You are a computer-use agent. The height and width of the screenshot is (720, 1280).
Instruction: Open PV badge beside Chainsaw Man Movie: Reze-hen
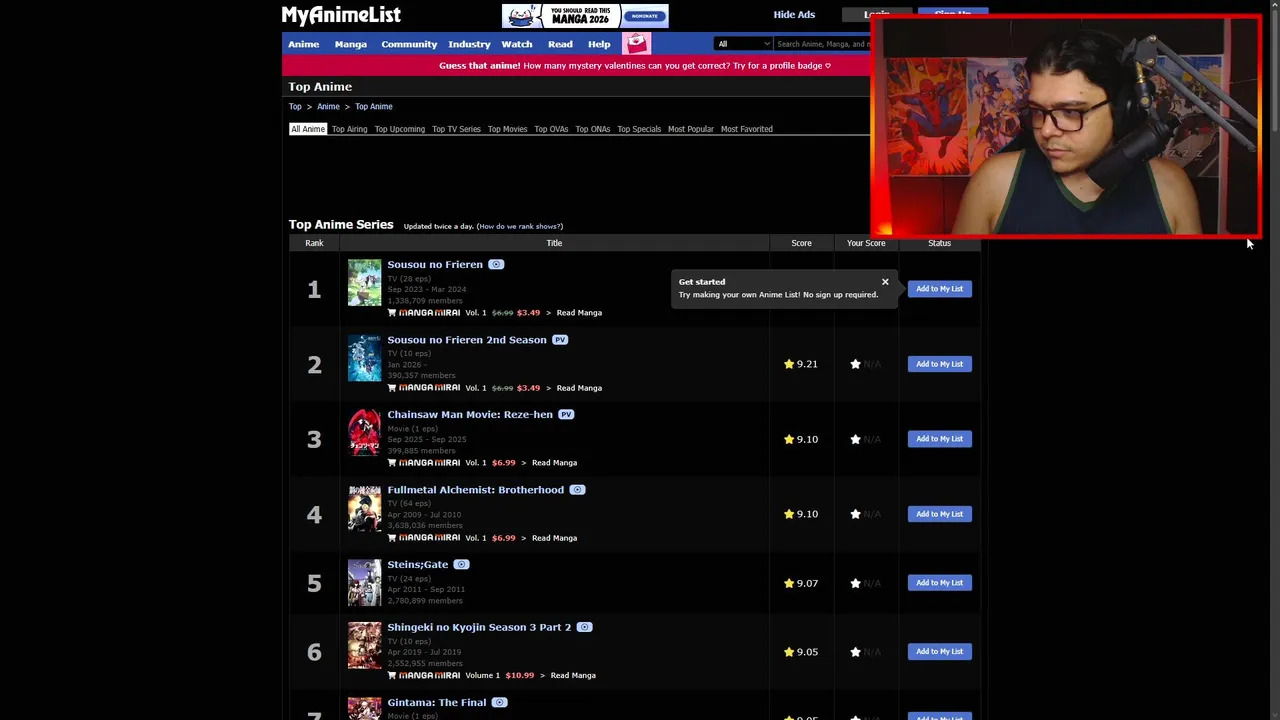[566, 415]
